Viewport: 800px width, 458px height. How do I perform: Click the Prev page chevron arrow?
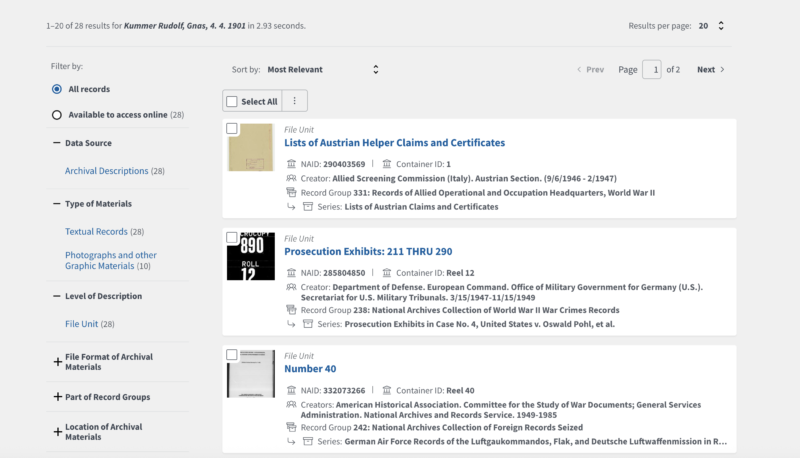[x=580, y=70]
